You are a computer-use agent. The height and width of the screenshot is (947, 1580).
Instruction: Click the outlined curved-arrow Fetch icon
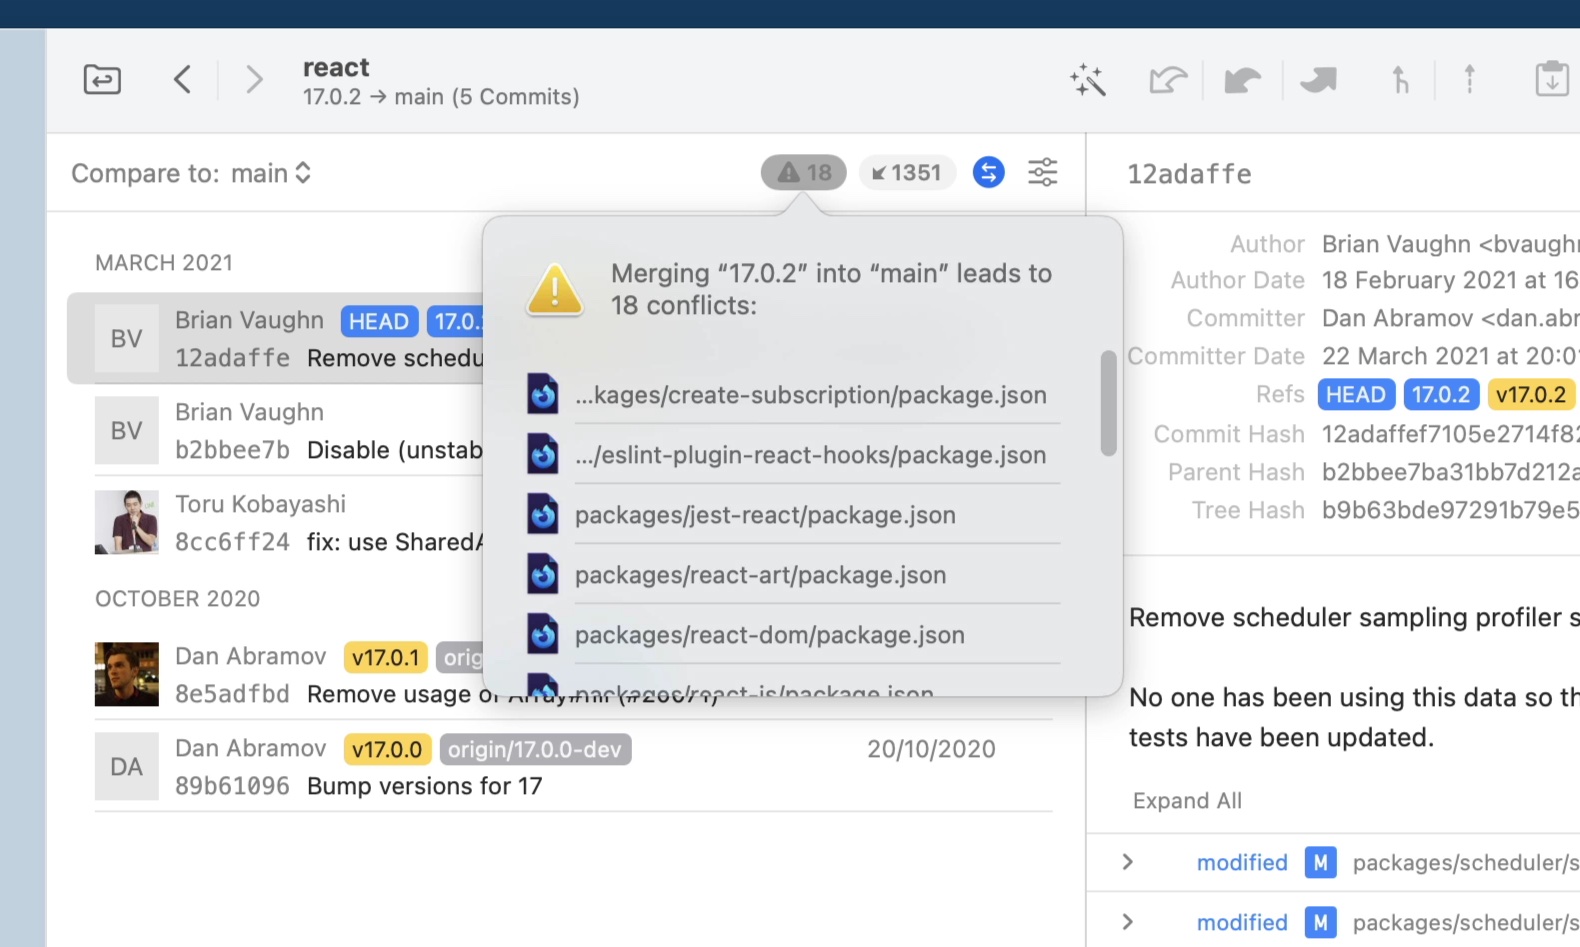tap(1167, 80)
